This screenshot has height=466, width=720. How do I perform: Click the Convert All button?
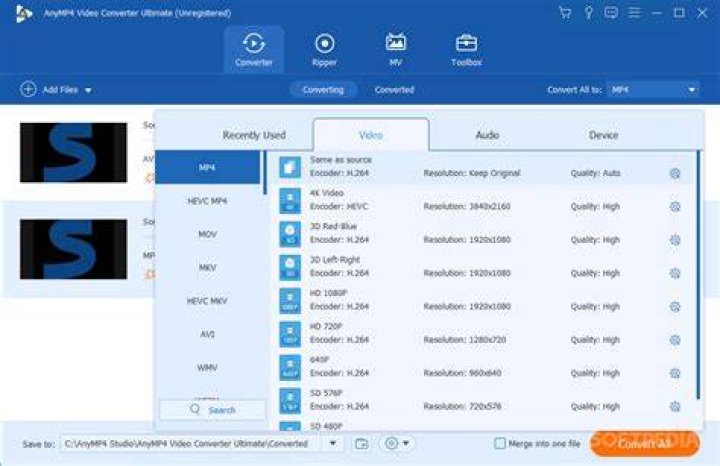click(x=644, y=444)
